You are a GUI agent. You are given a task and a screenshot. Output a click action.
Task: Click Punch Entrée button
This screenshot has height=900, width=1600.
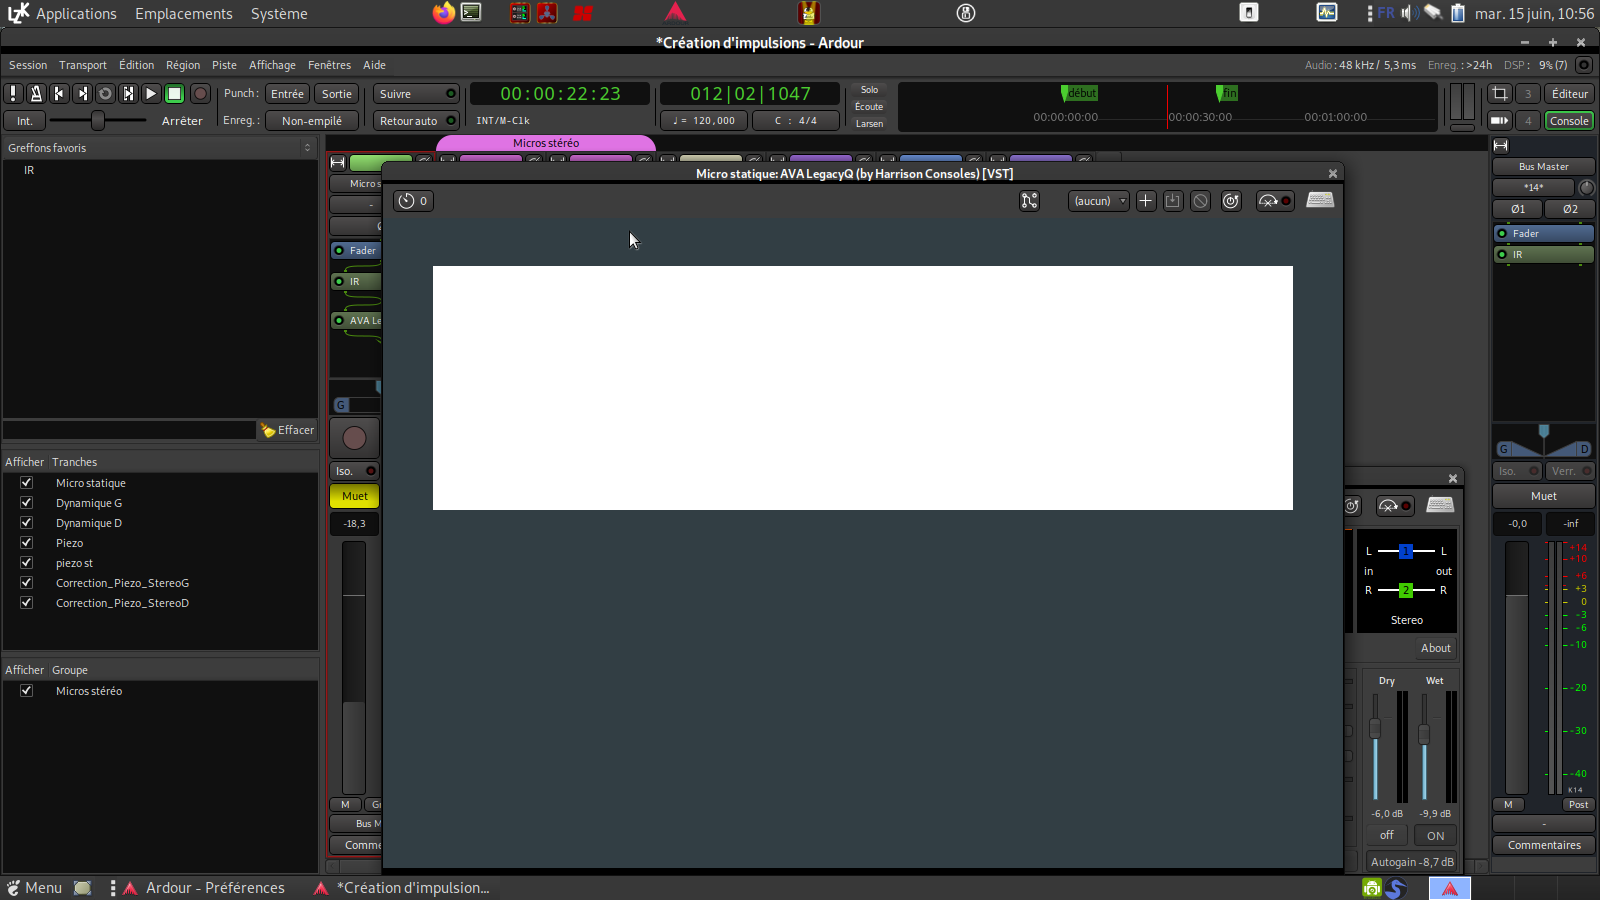[287, 94]
